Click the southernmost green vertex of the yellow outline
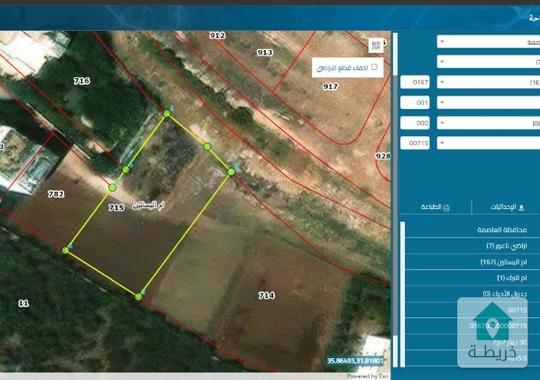This screenshot has width=540, height=380. 138,297
